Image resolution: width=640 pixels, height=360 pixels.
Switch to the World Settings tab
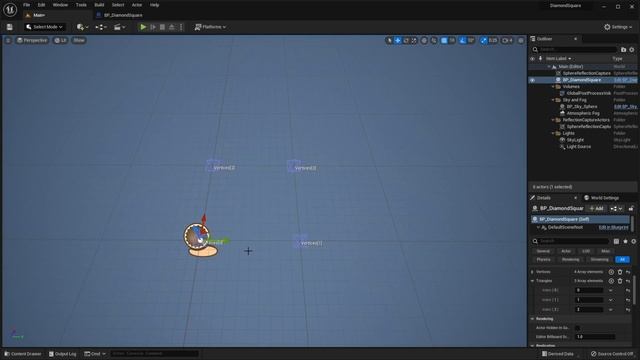click(601, 198)
